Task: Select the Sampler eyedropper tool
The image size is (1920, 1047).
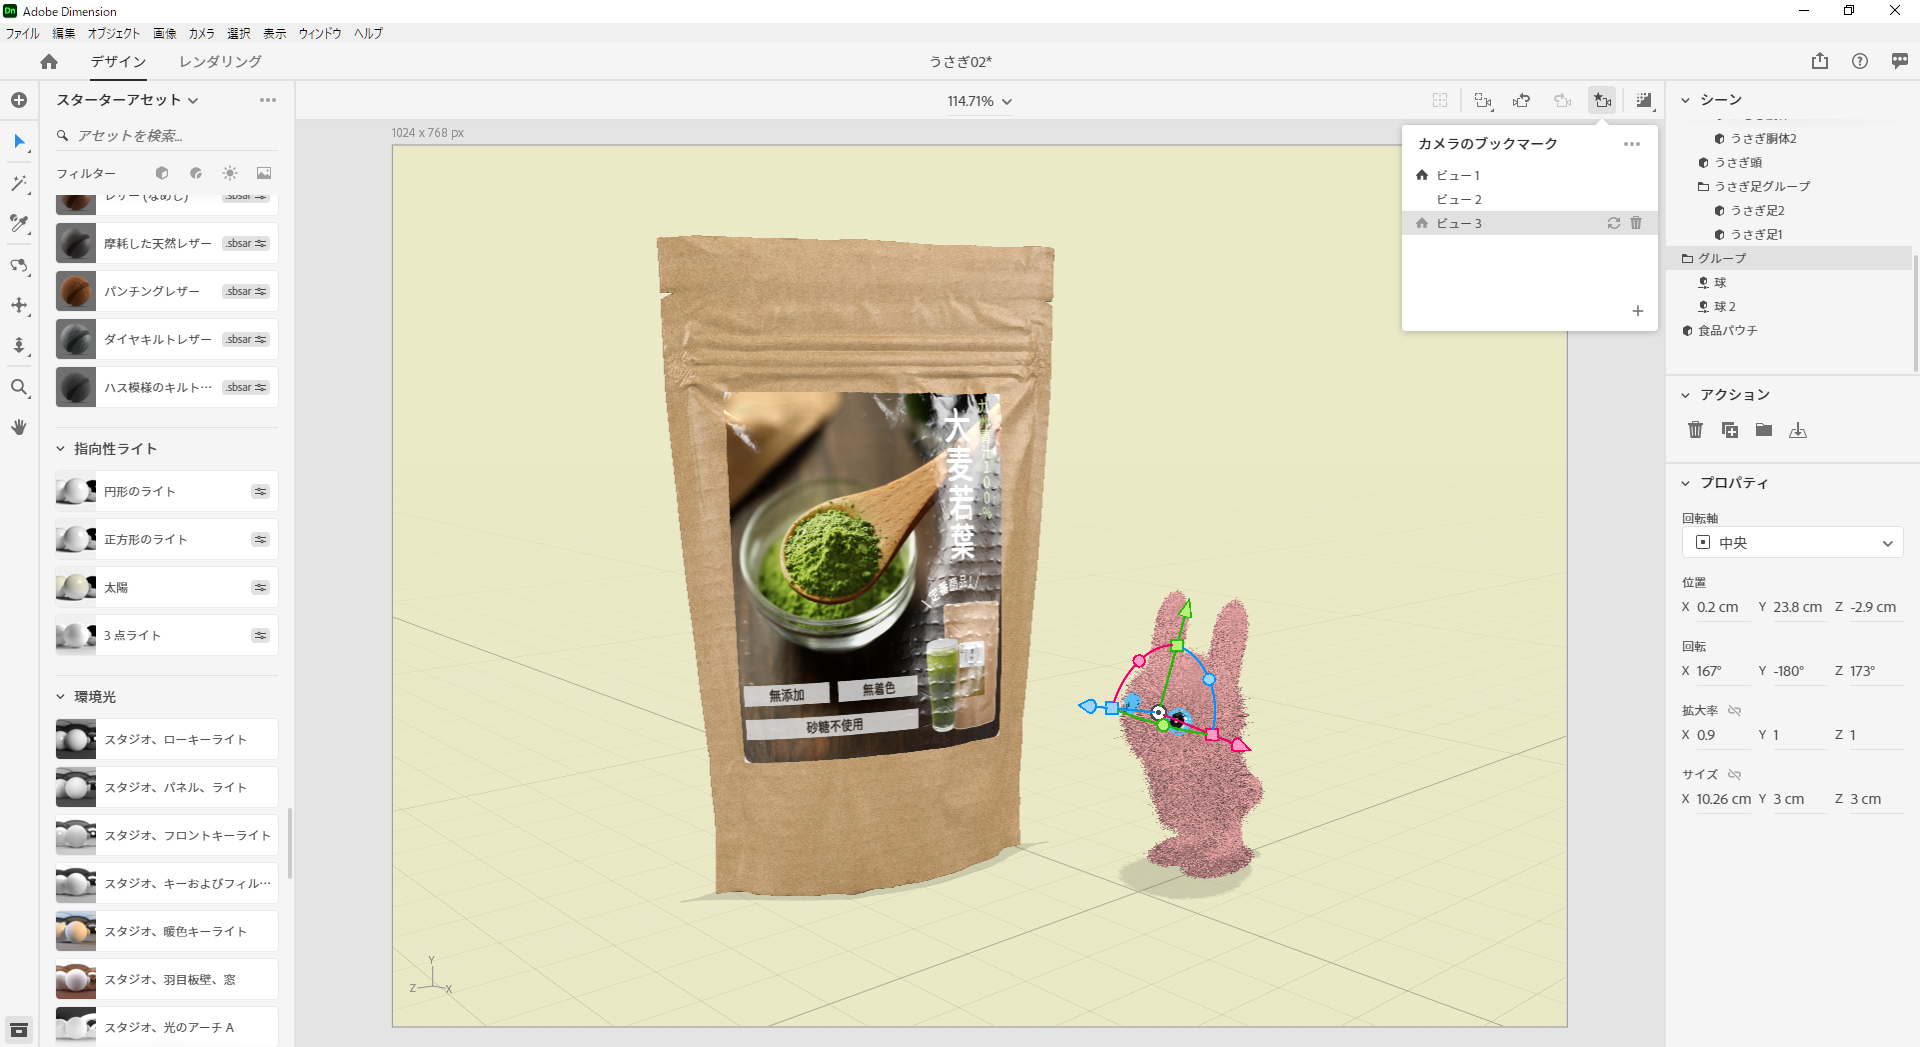Action: (19, 224)
